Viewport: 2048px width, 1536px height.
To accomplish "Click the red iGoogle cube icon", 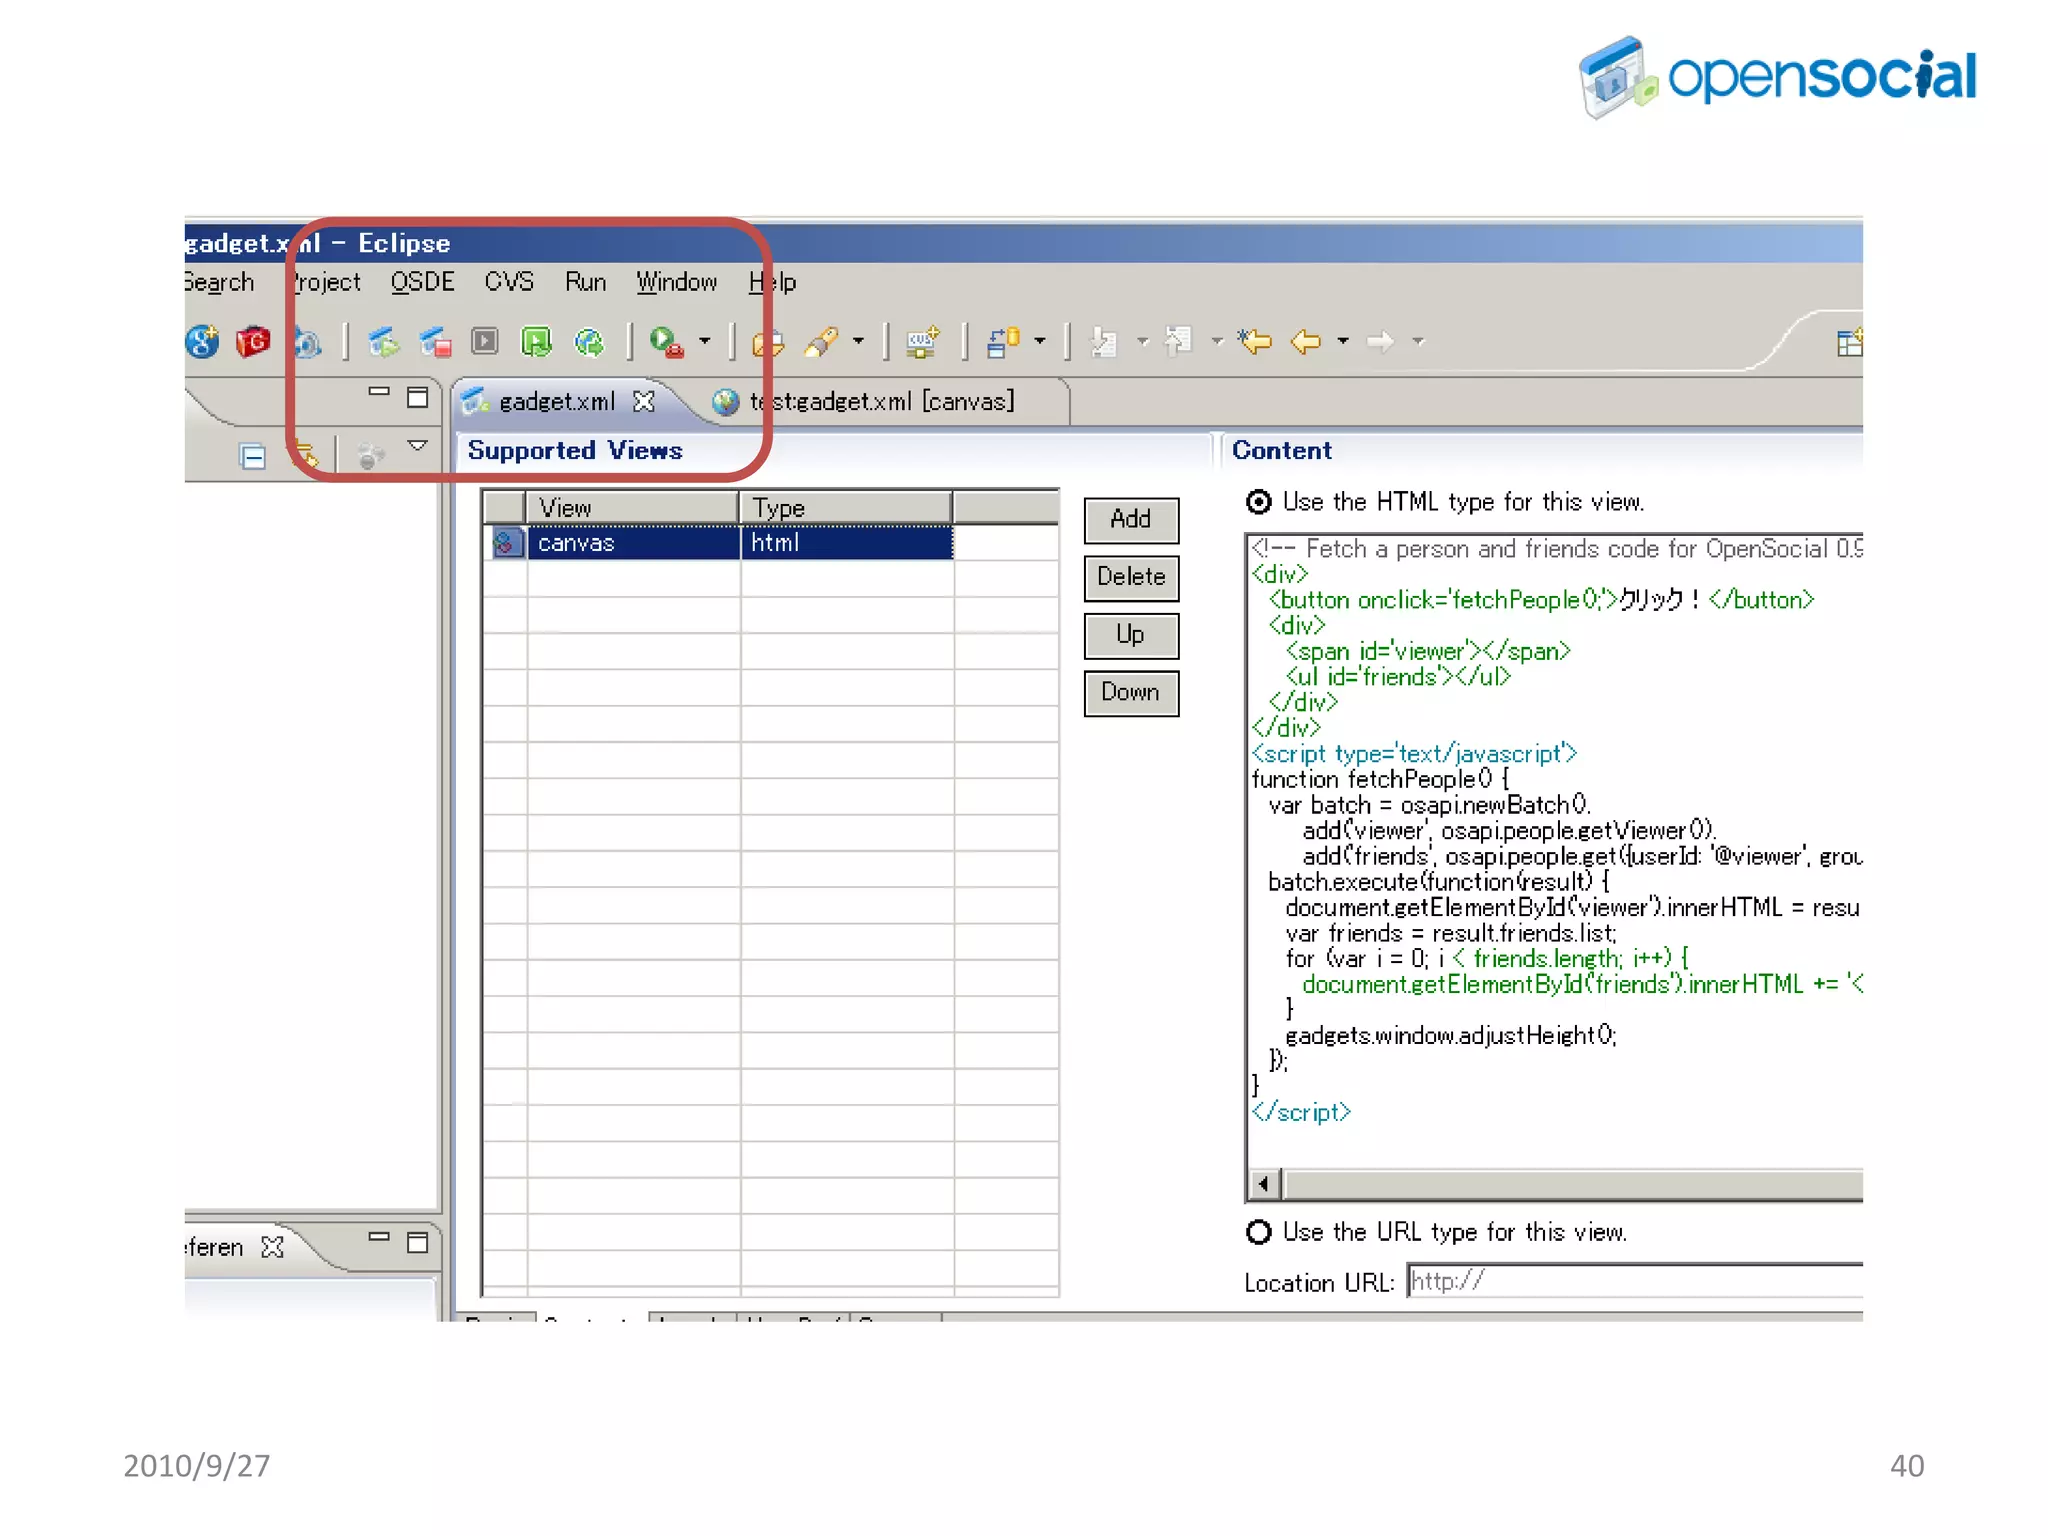I will [x=253, y=342].
